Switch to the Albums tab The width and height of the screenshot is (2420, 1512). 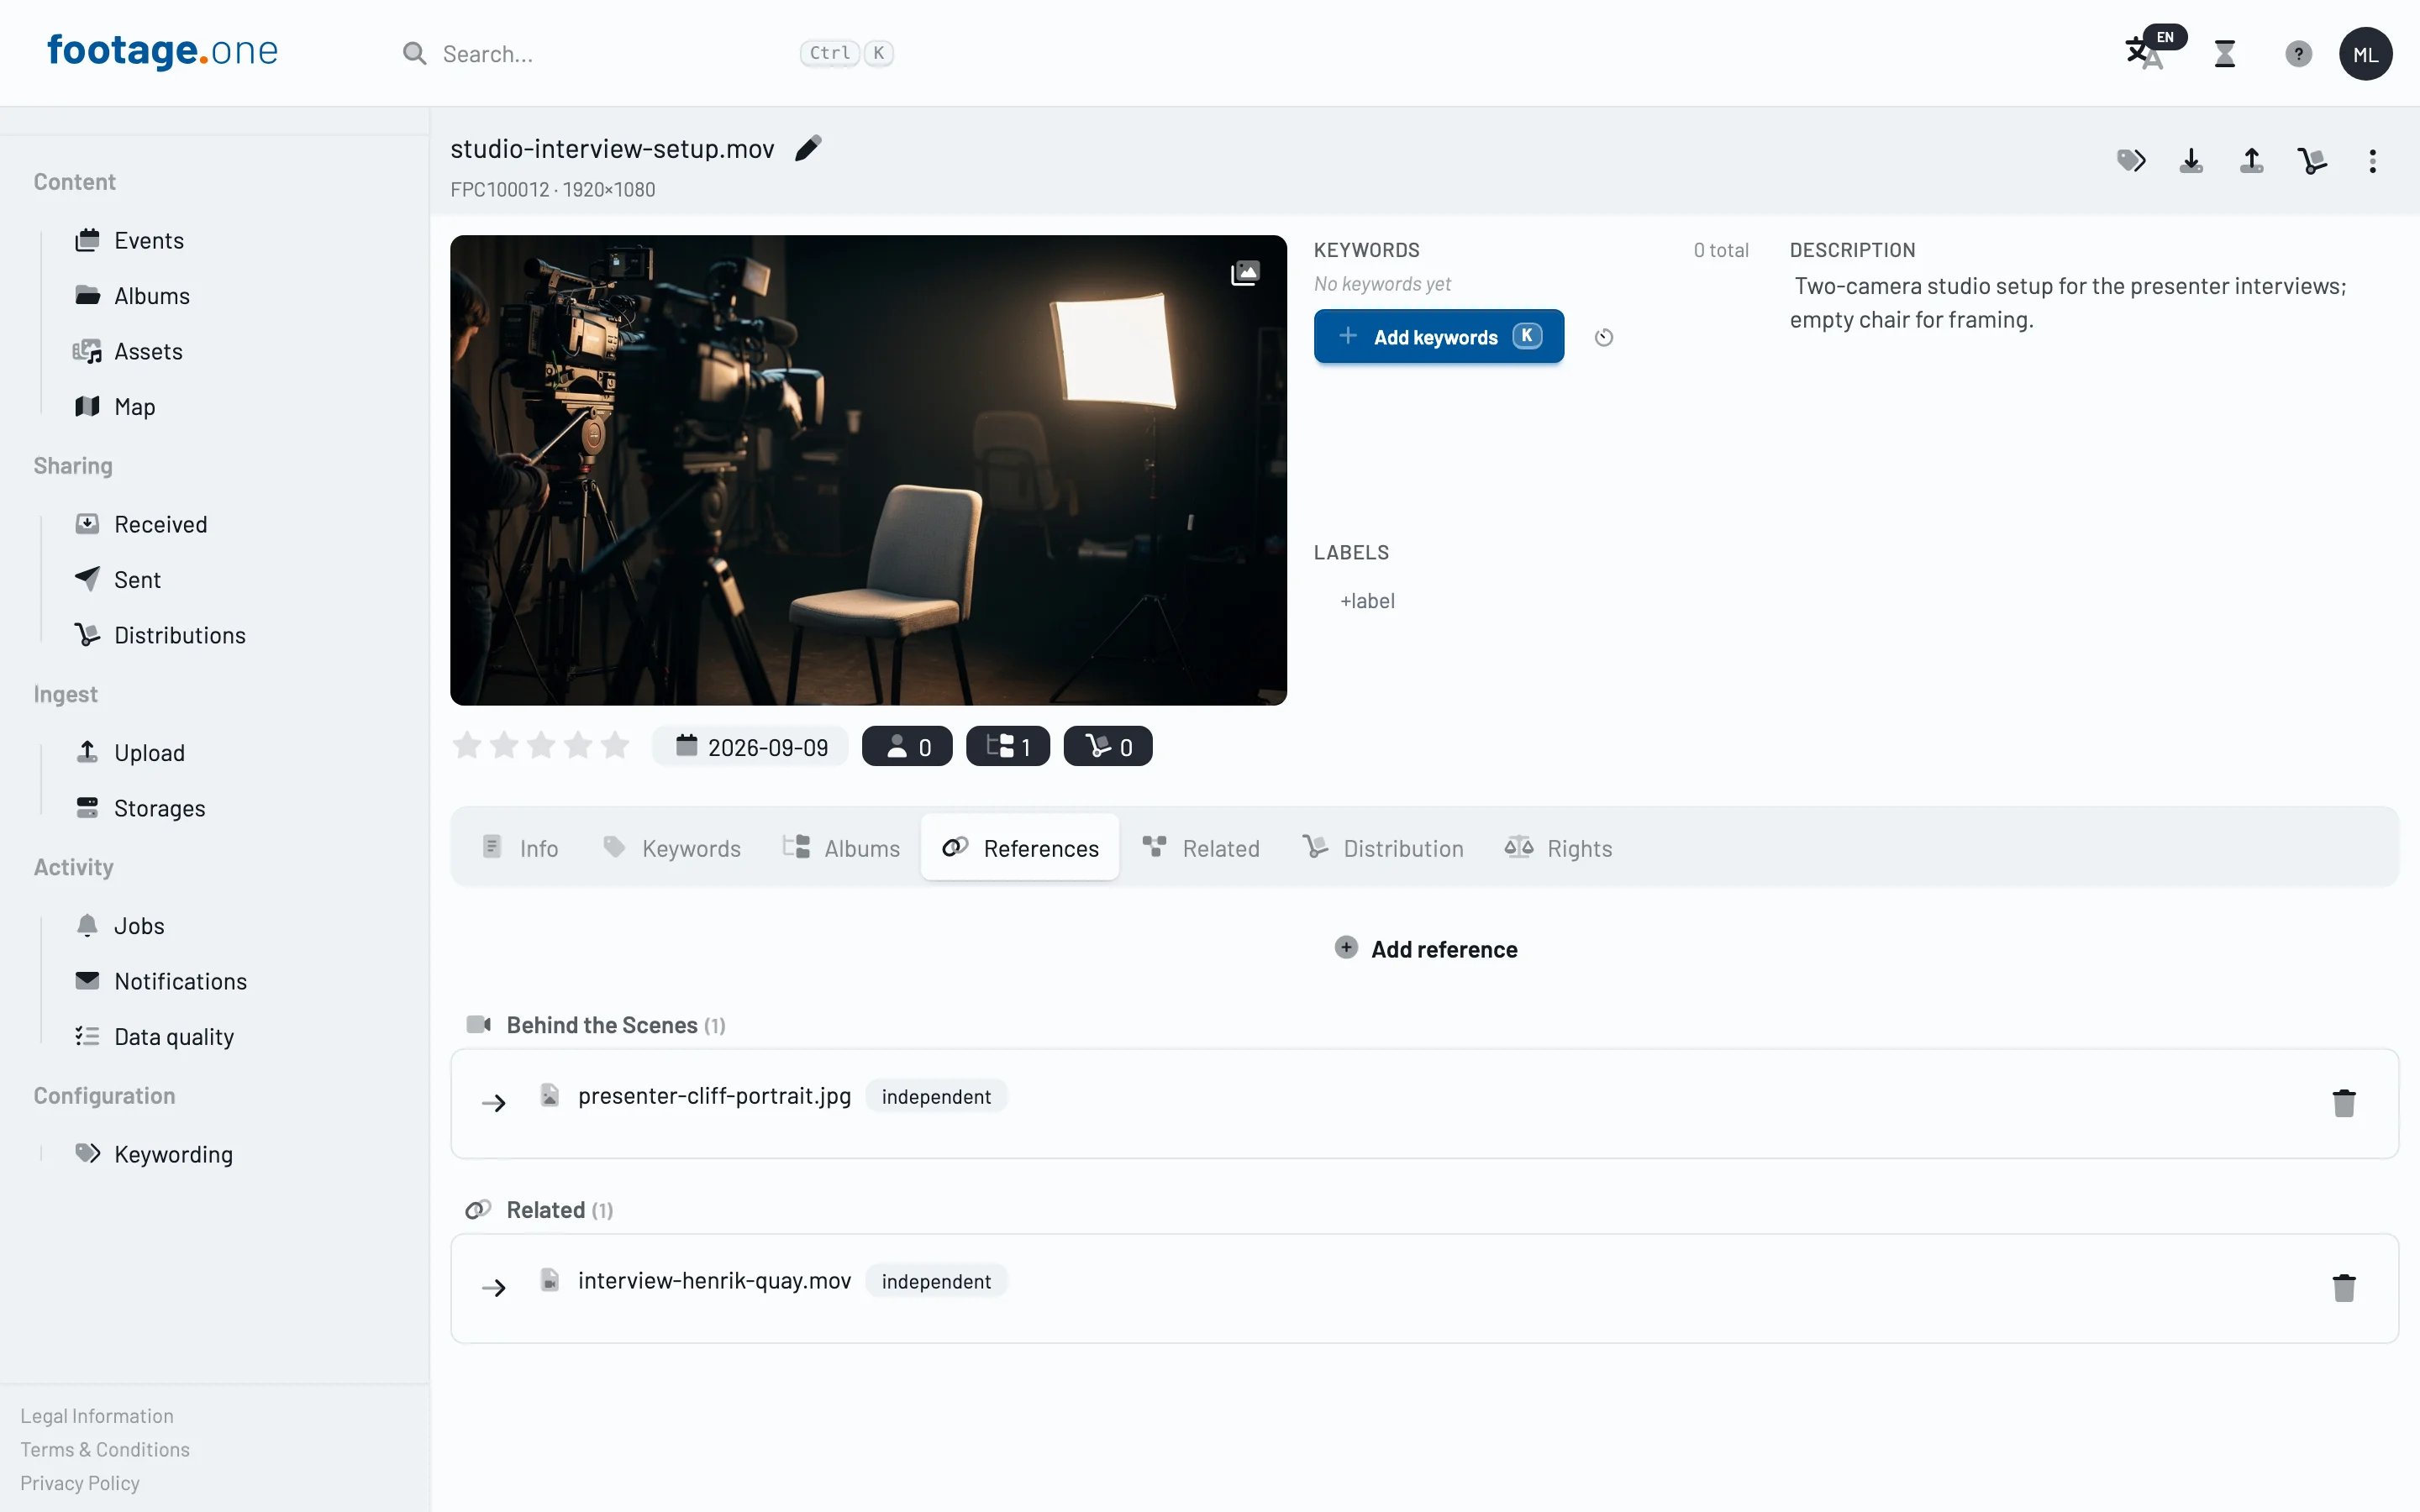[841, 847]
